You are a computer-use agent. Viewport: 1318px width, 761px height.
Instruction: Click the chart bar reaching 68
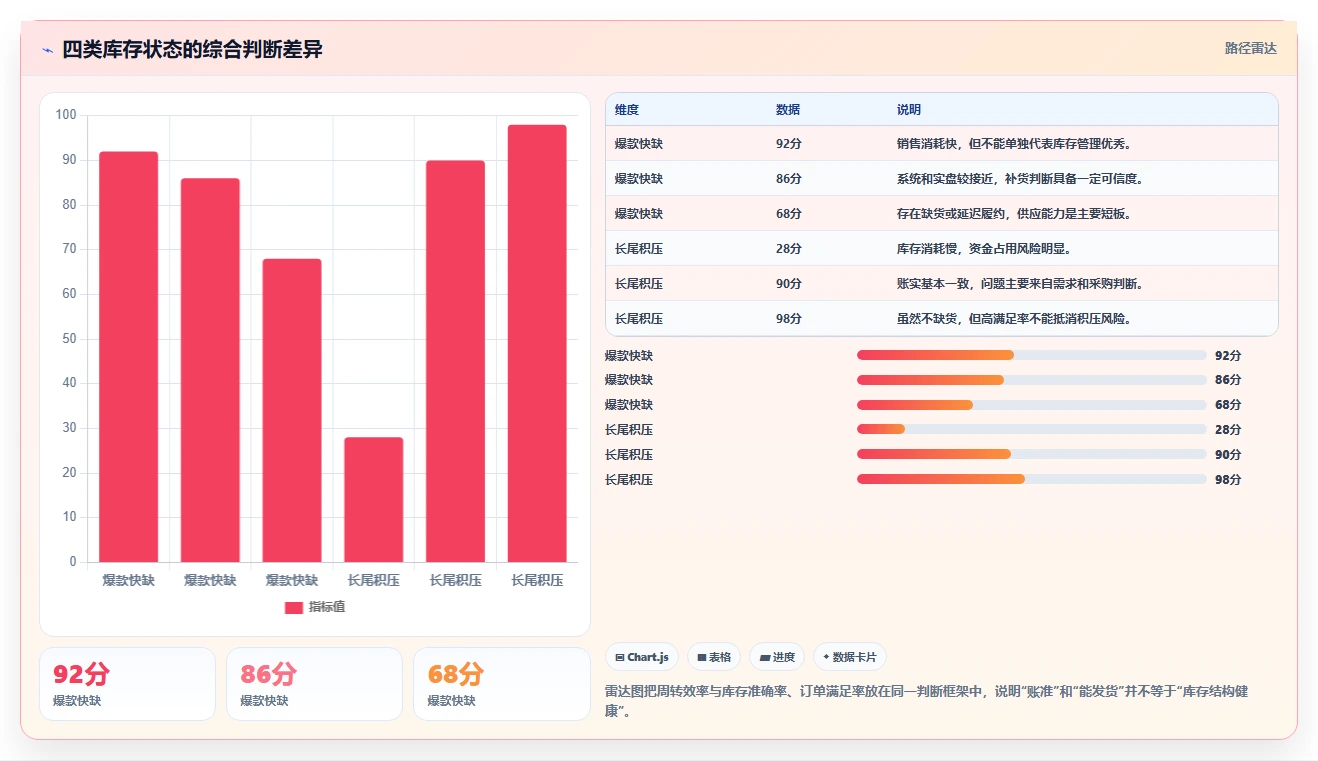(x=292, y=410)
